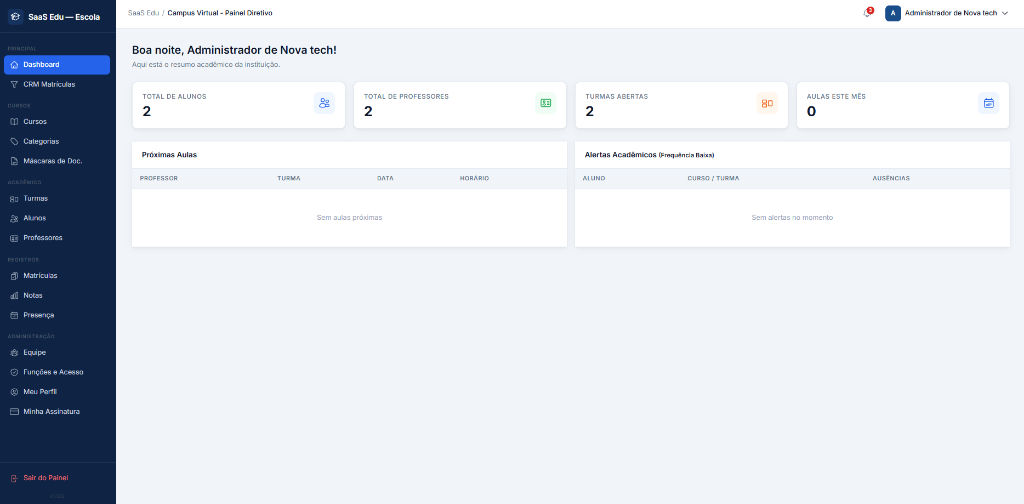The width and height of the screenshot is (1024, 504).
Task: Open Máscaras de Doc. menu item
Action: 52,160
